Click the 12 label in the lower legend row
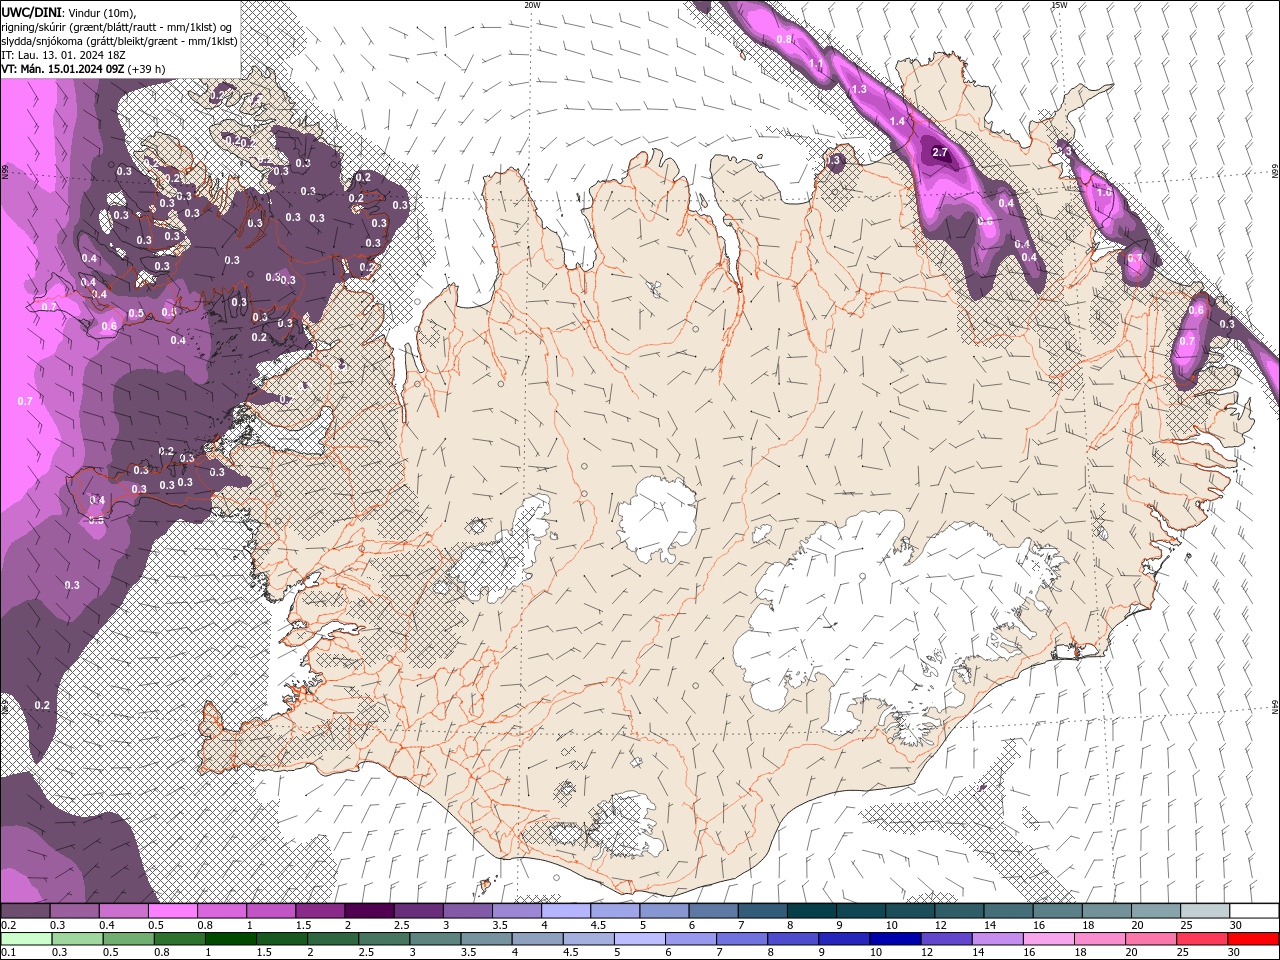Viewport: 1280px width, 960px height. pos(927,953)
